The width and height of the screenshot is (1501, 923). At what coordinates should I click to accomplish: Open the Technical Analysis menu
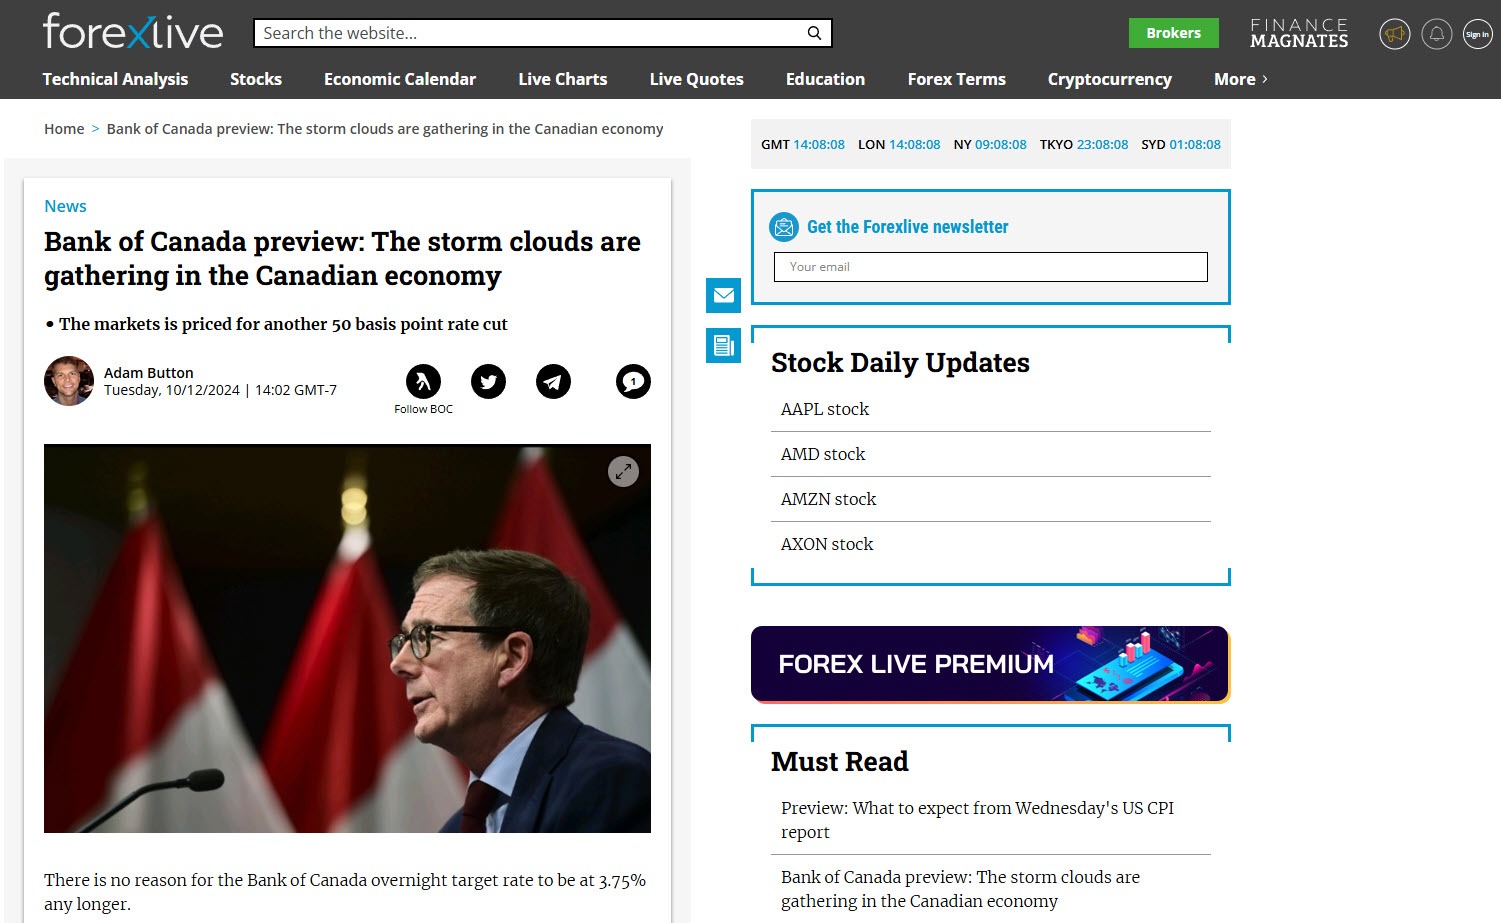click(x=115, y=79)
